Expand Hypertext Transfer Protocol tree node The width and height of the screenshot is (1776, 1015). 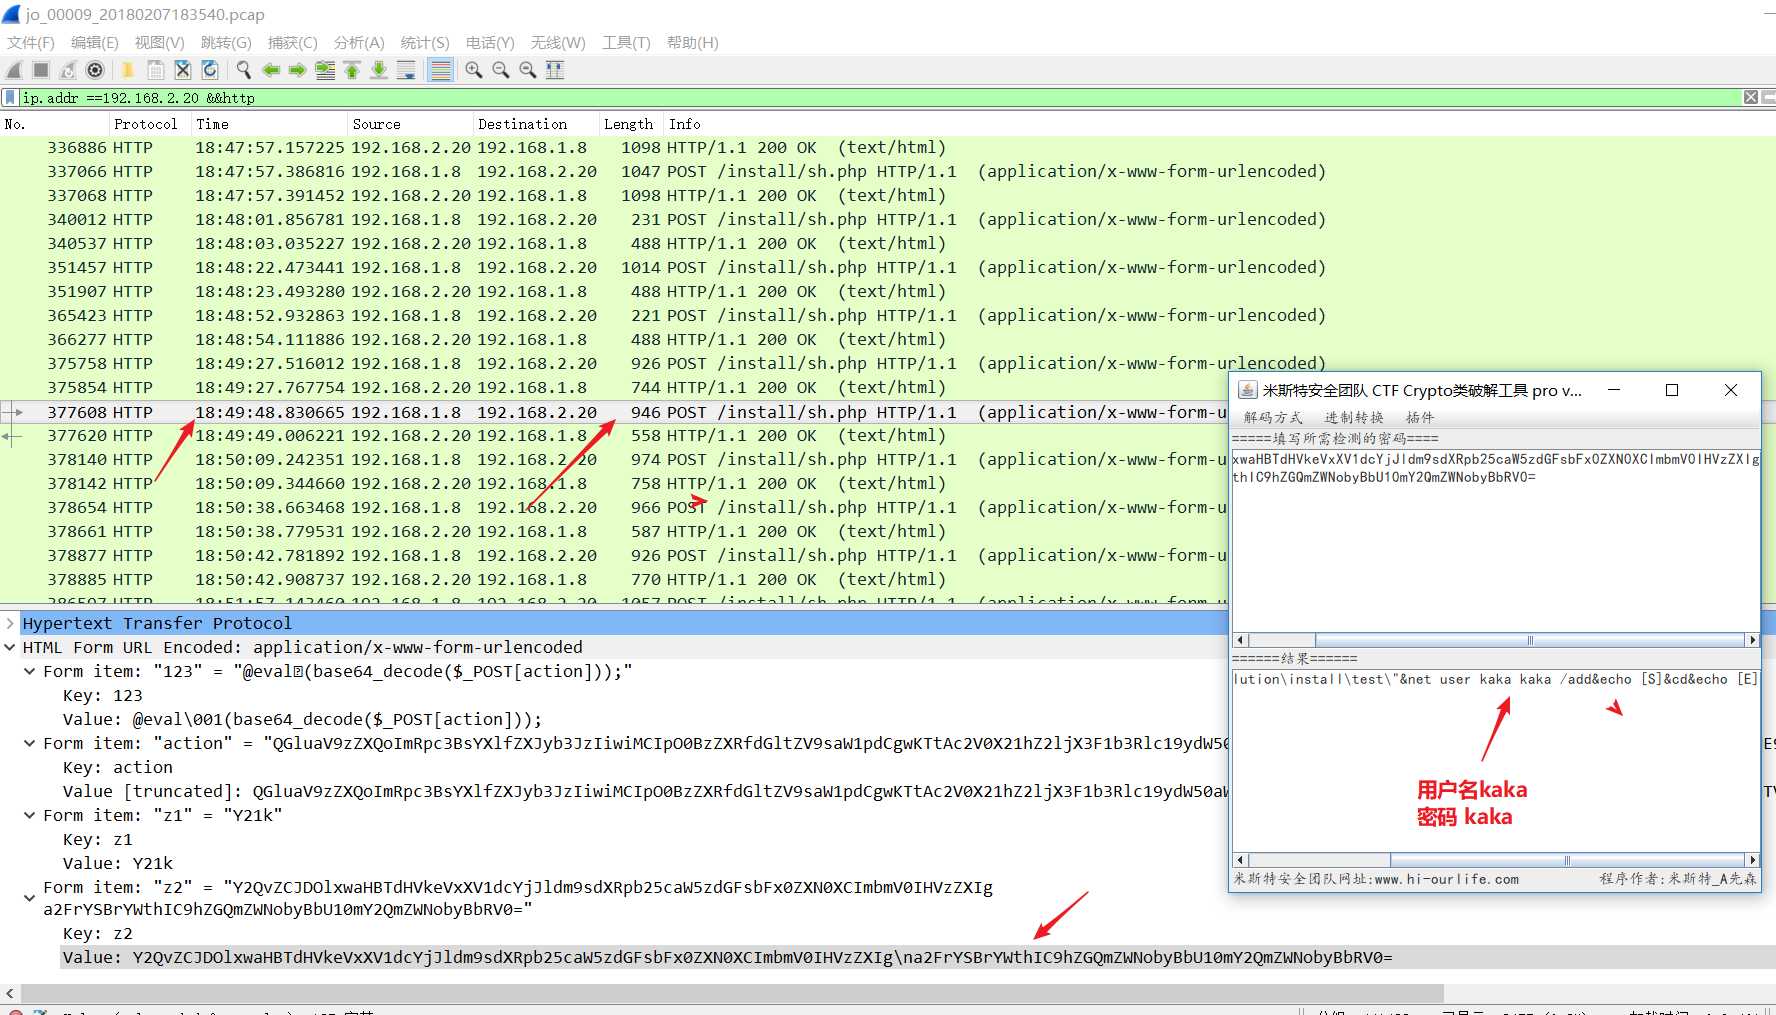point(10,623)
